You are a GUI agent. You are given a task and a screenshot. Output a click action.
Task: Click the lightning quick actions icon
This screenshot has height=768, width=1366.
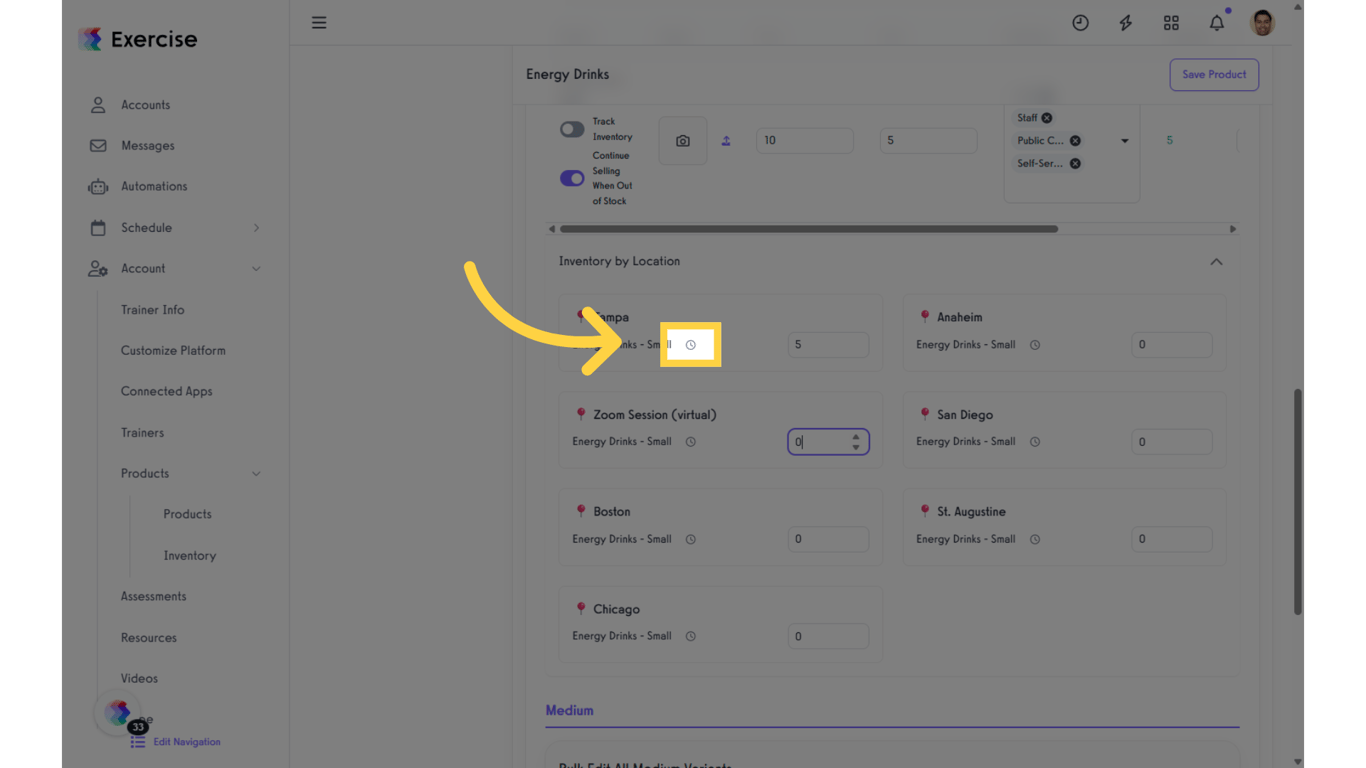point(1125,22)
